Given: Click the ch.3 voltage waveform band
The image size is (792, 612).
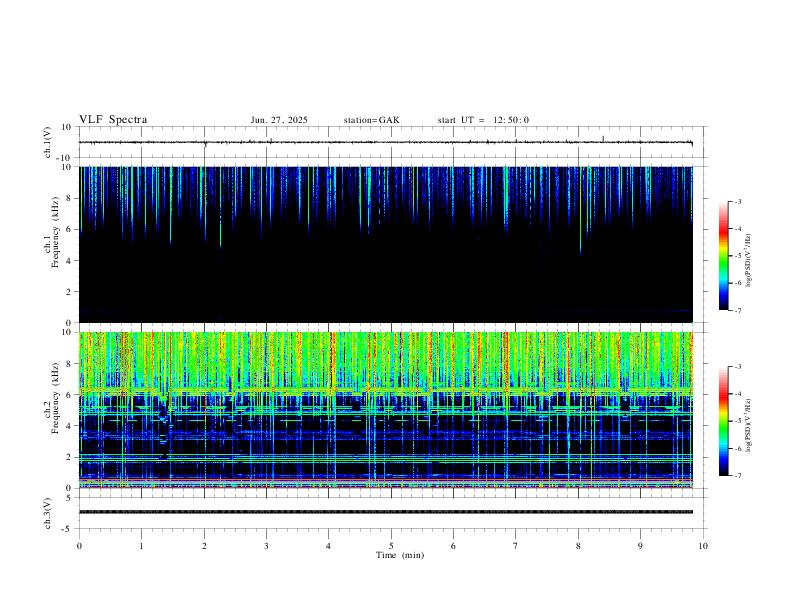Looking at the screenshot, I should pos(386,512).
